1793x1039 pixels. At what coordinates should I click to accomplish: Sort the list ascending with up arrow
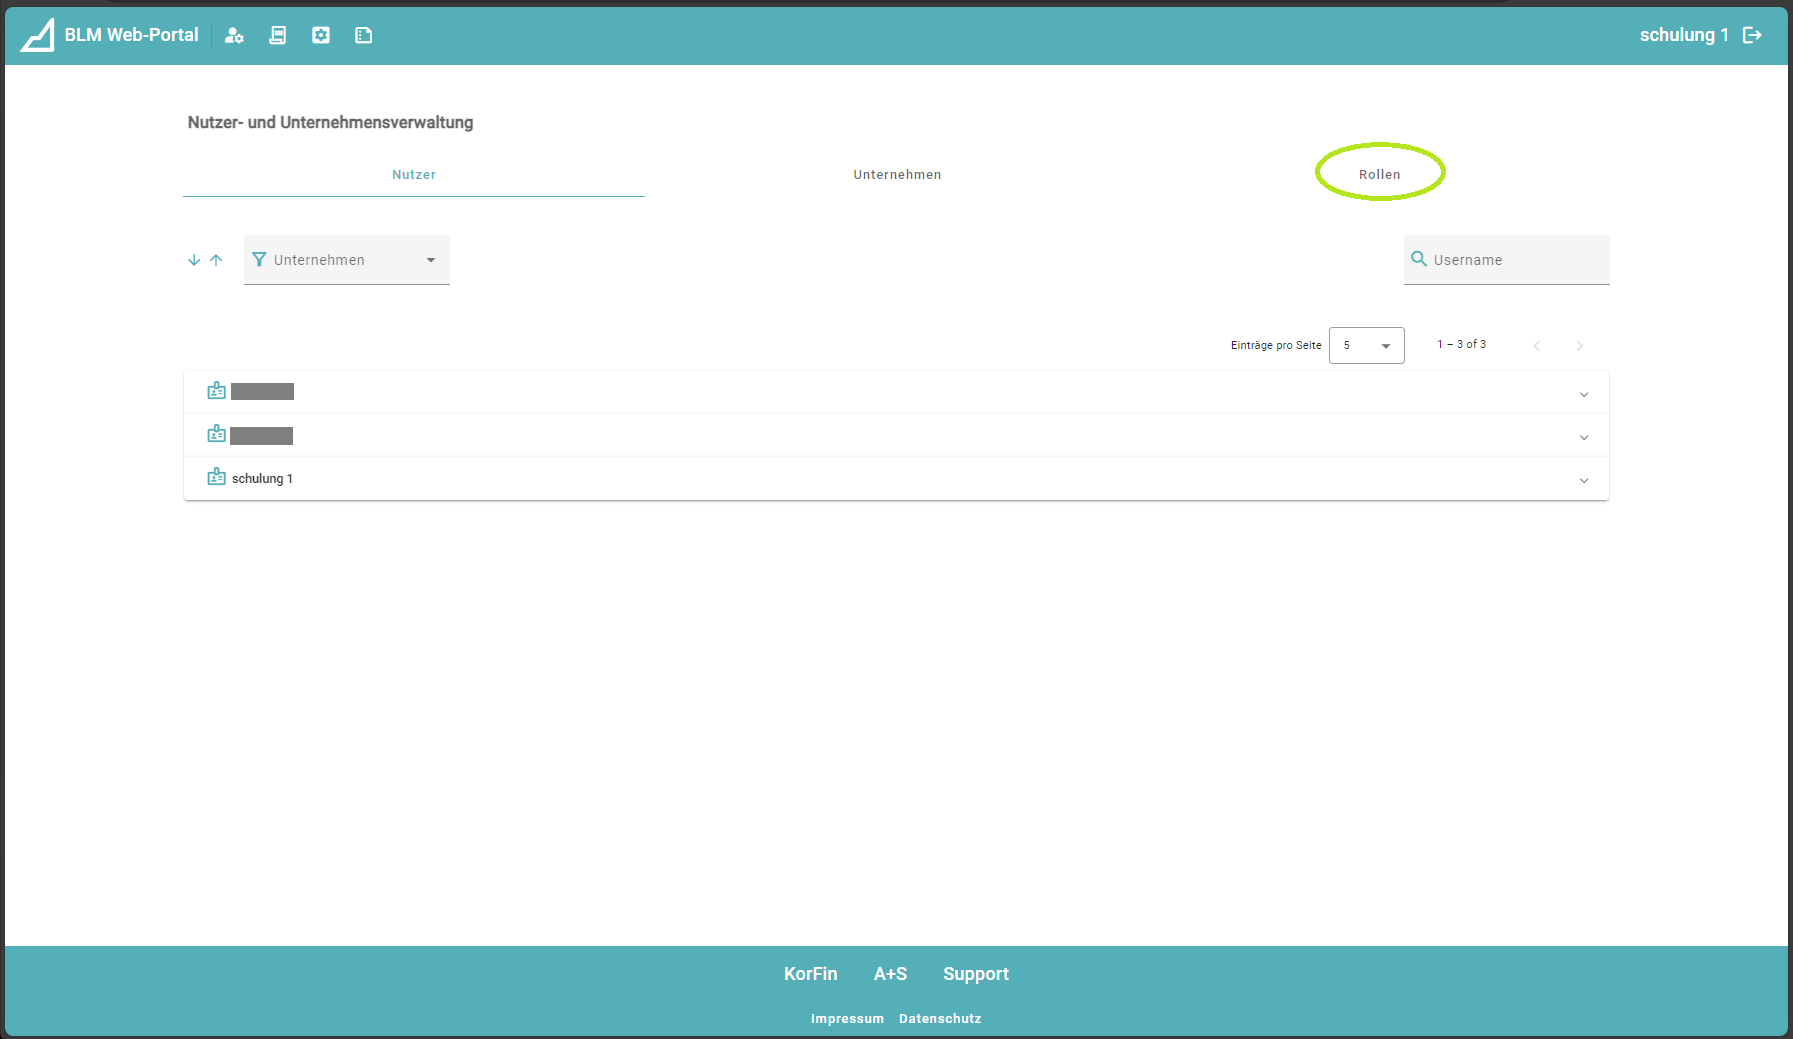(216, 260)
